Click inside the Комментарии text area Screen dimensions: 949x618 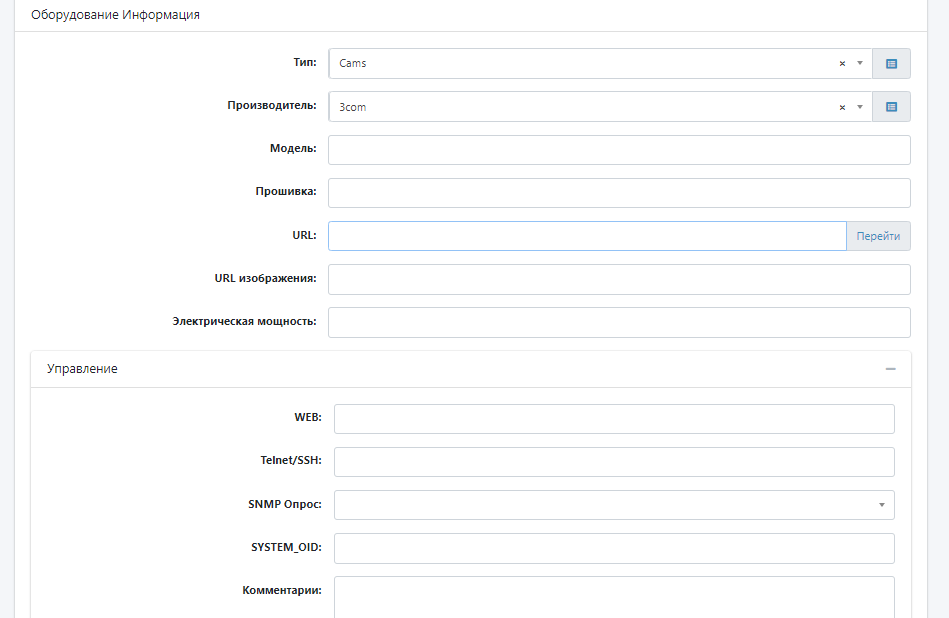(614, 597)
